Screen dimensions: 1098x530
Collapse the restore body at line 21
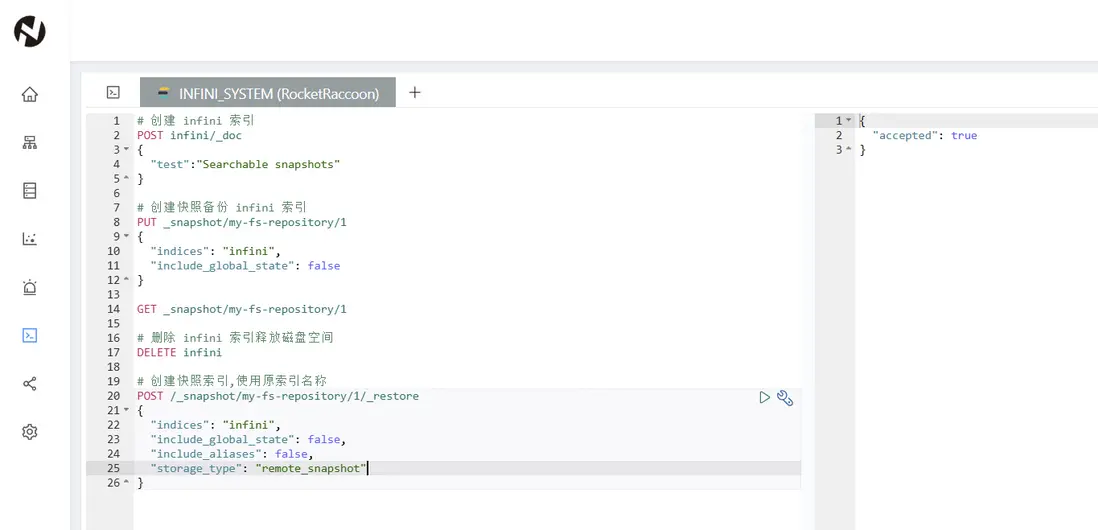126,411
